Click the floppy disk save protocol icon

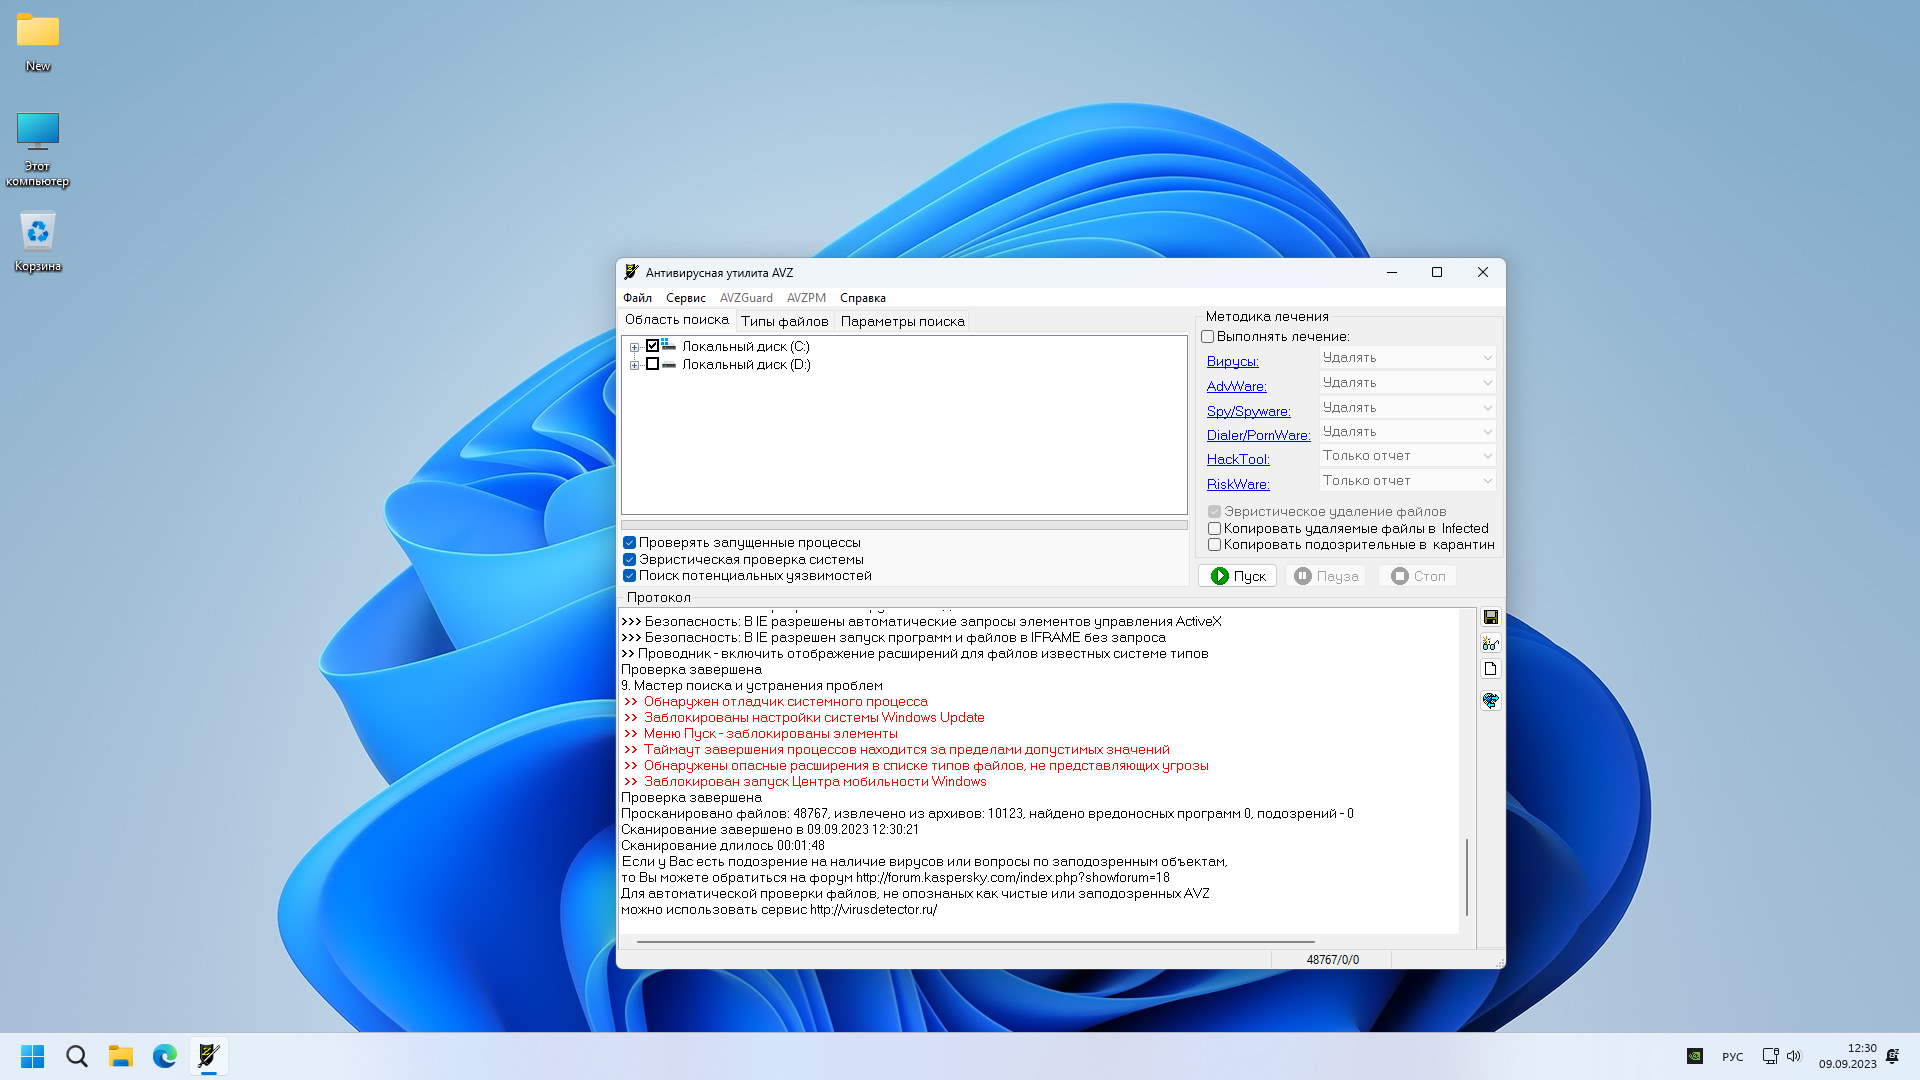[x=1490, y=617]
